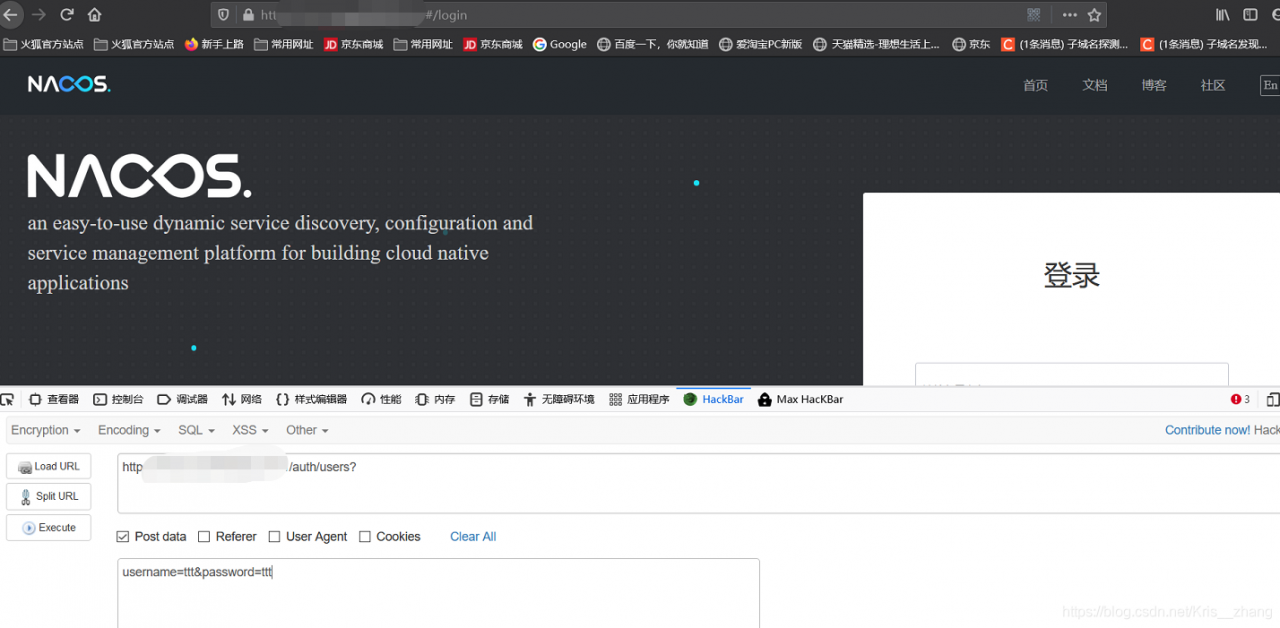This screenshot has height=628, width=1280.
Task: Open the 百度一下，你就知道 bookmark
Action: (653, 44)
